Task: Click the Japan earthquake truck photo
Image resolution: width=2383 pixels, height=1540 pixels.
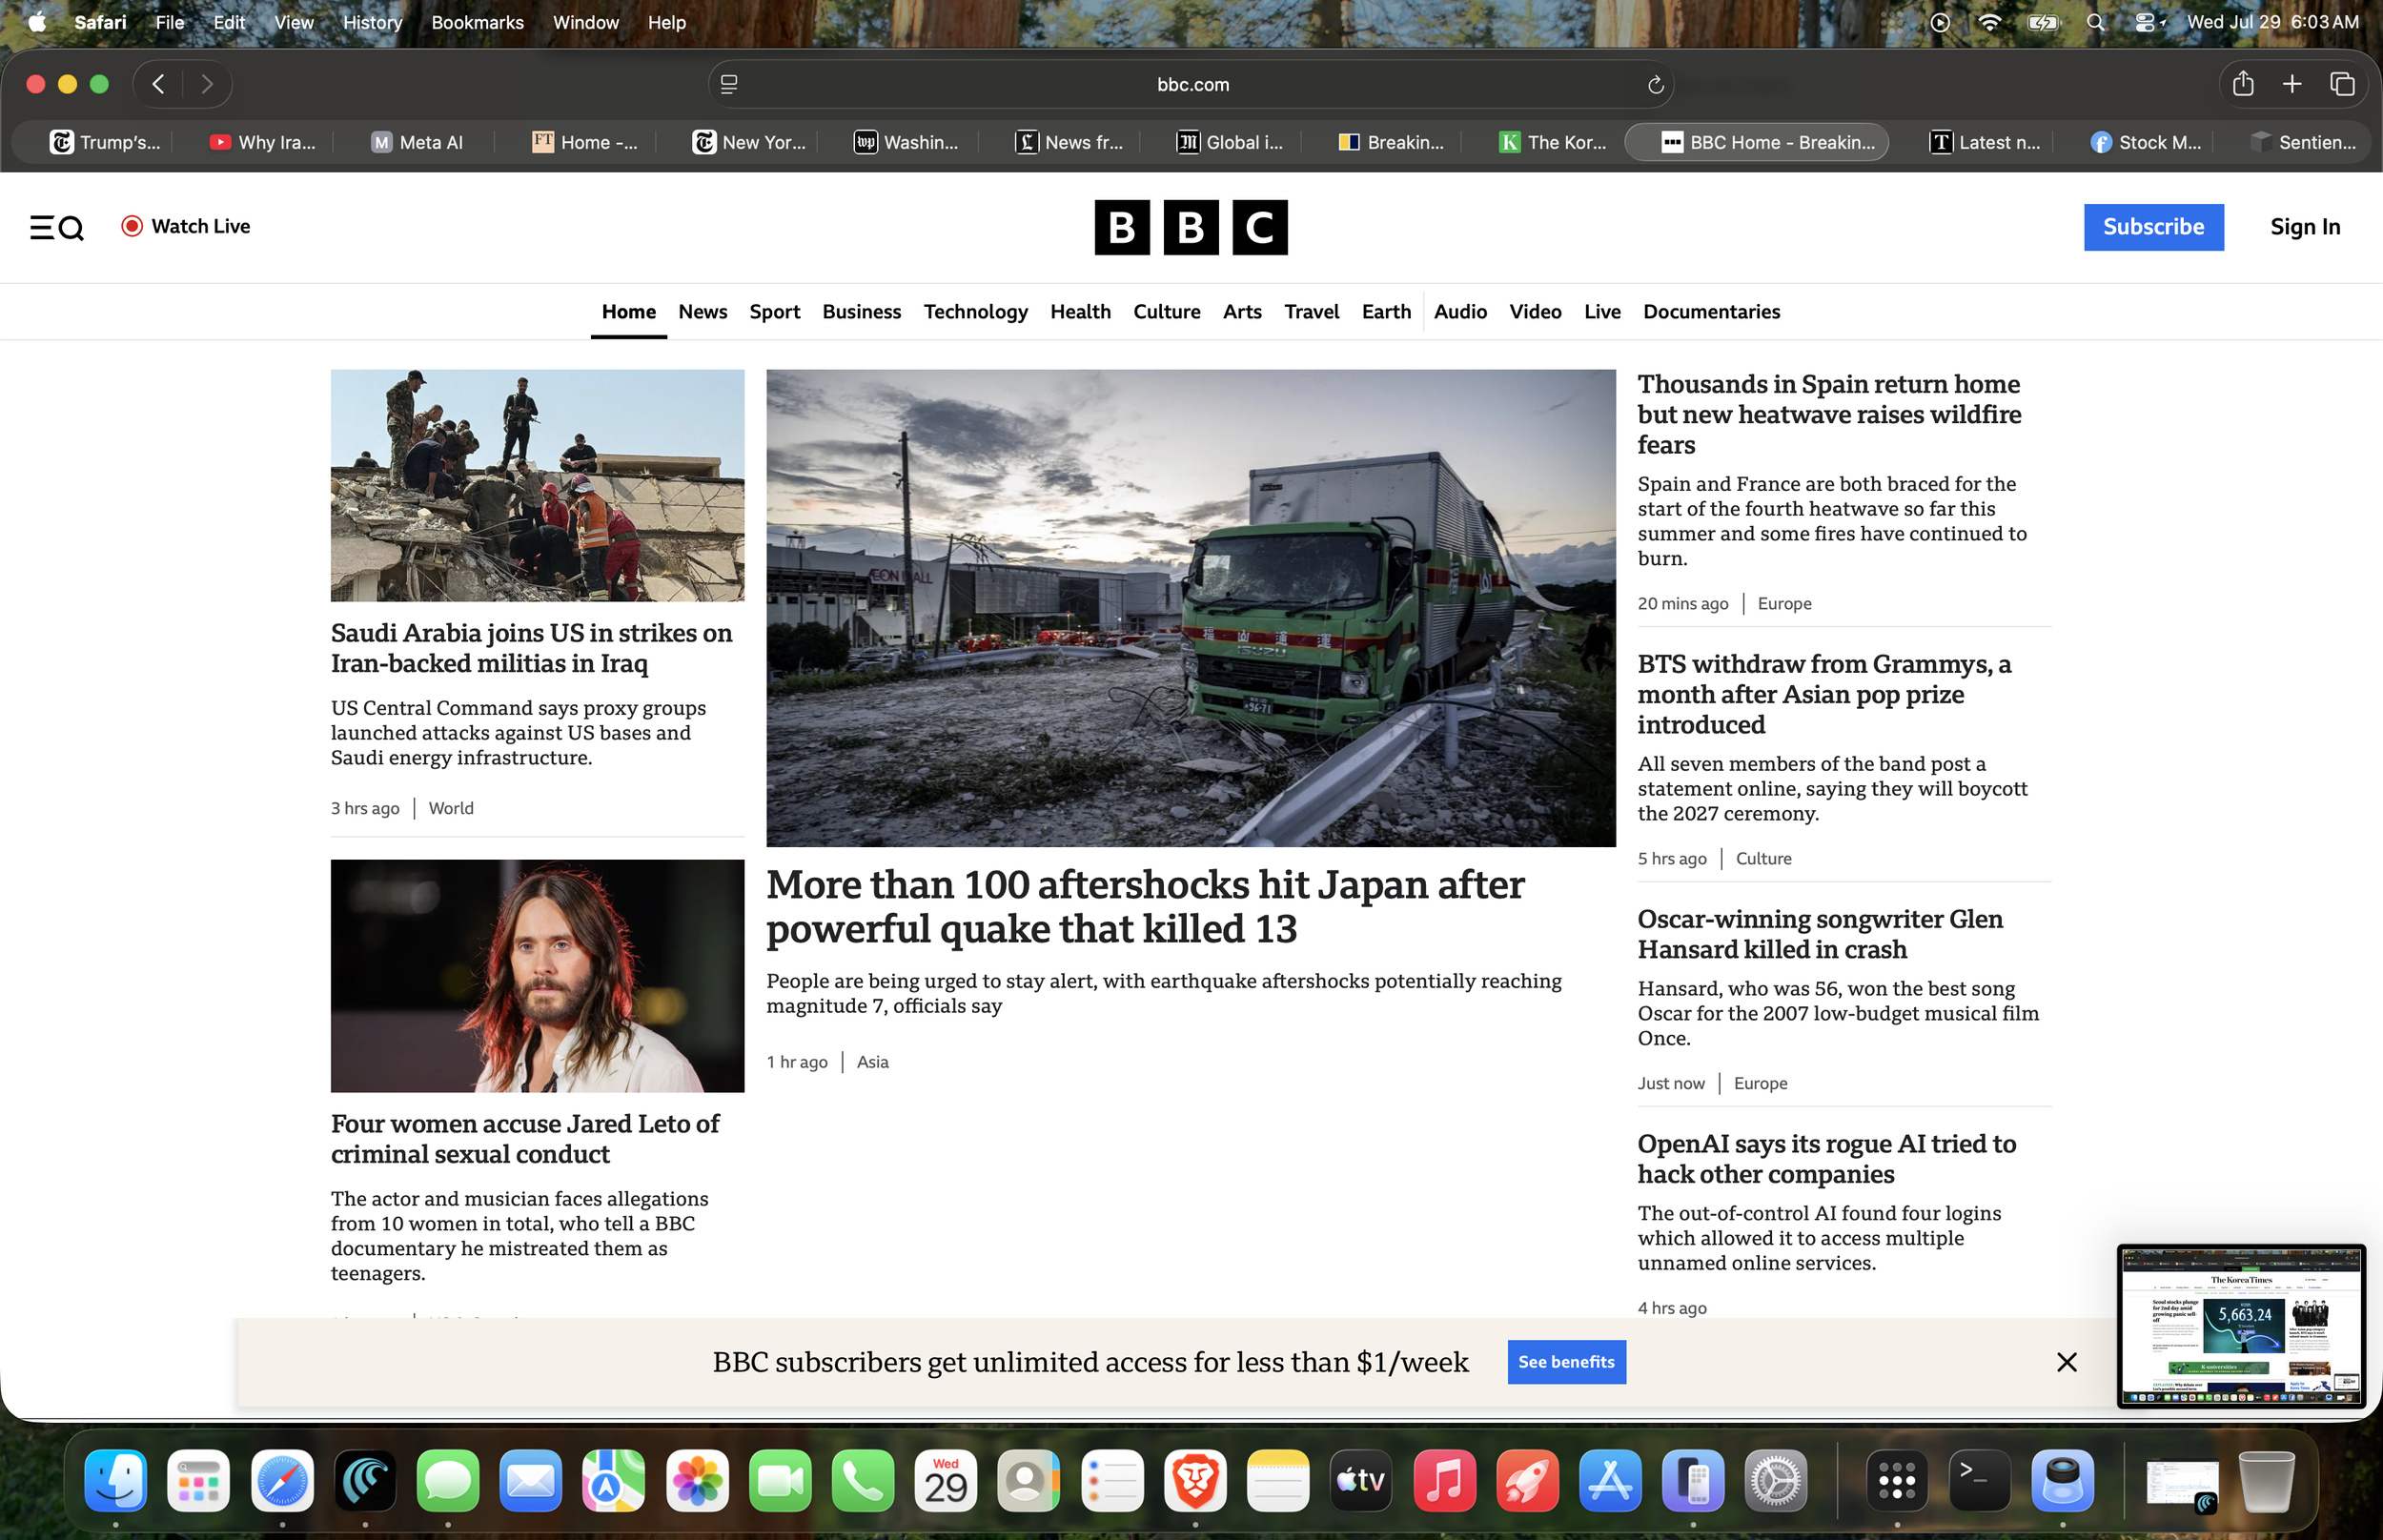Action: [1191, 608]
